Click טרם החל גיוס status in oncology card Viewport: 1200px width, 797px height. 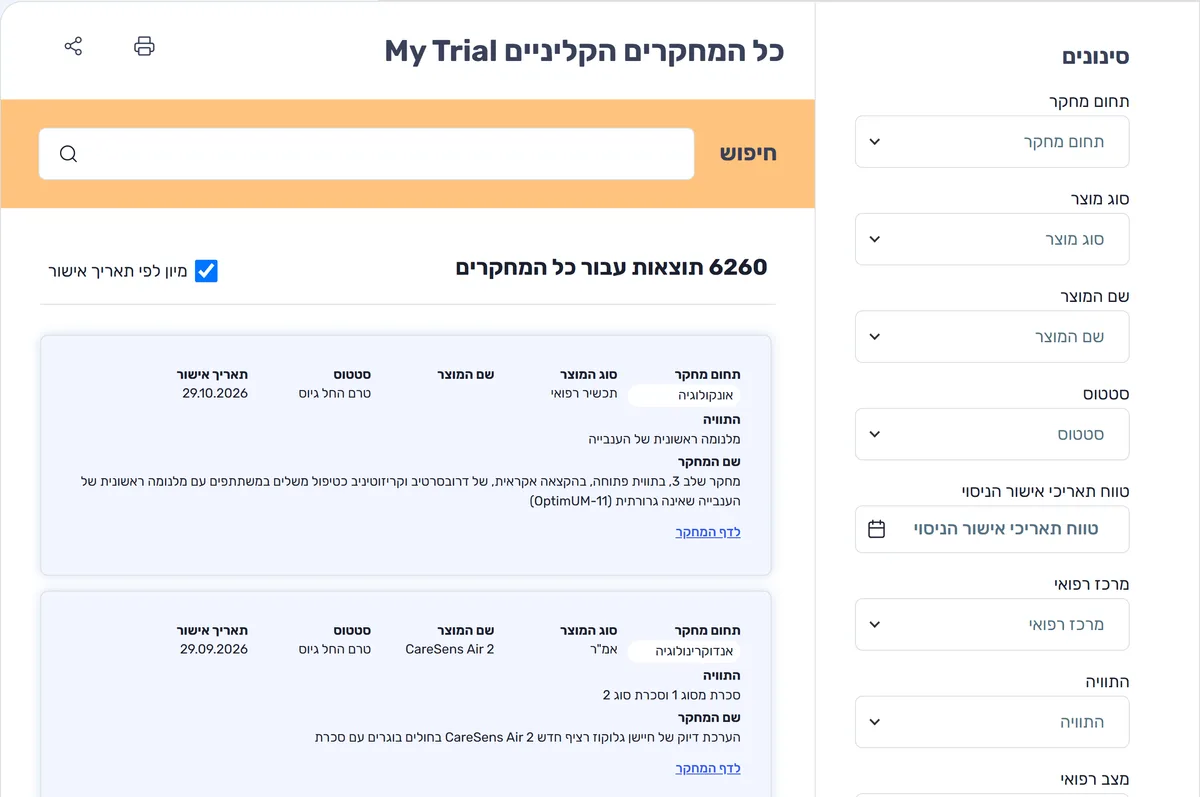click(x=335, y=393)
